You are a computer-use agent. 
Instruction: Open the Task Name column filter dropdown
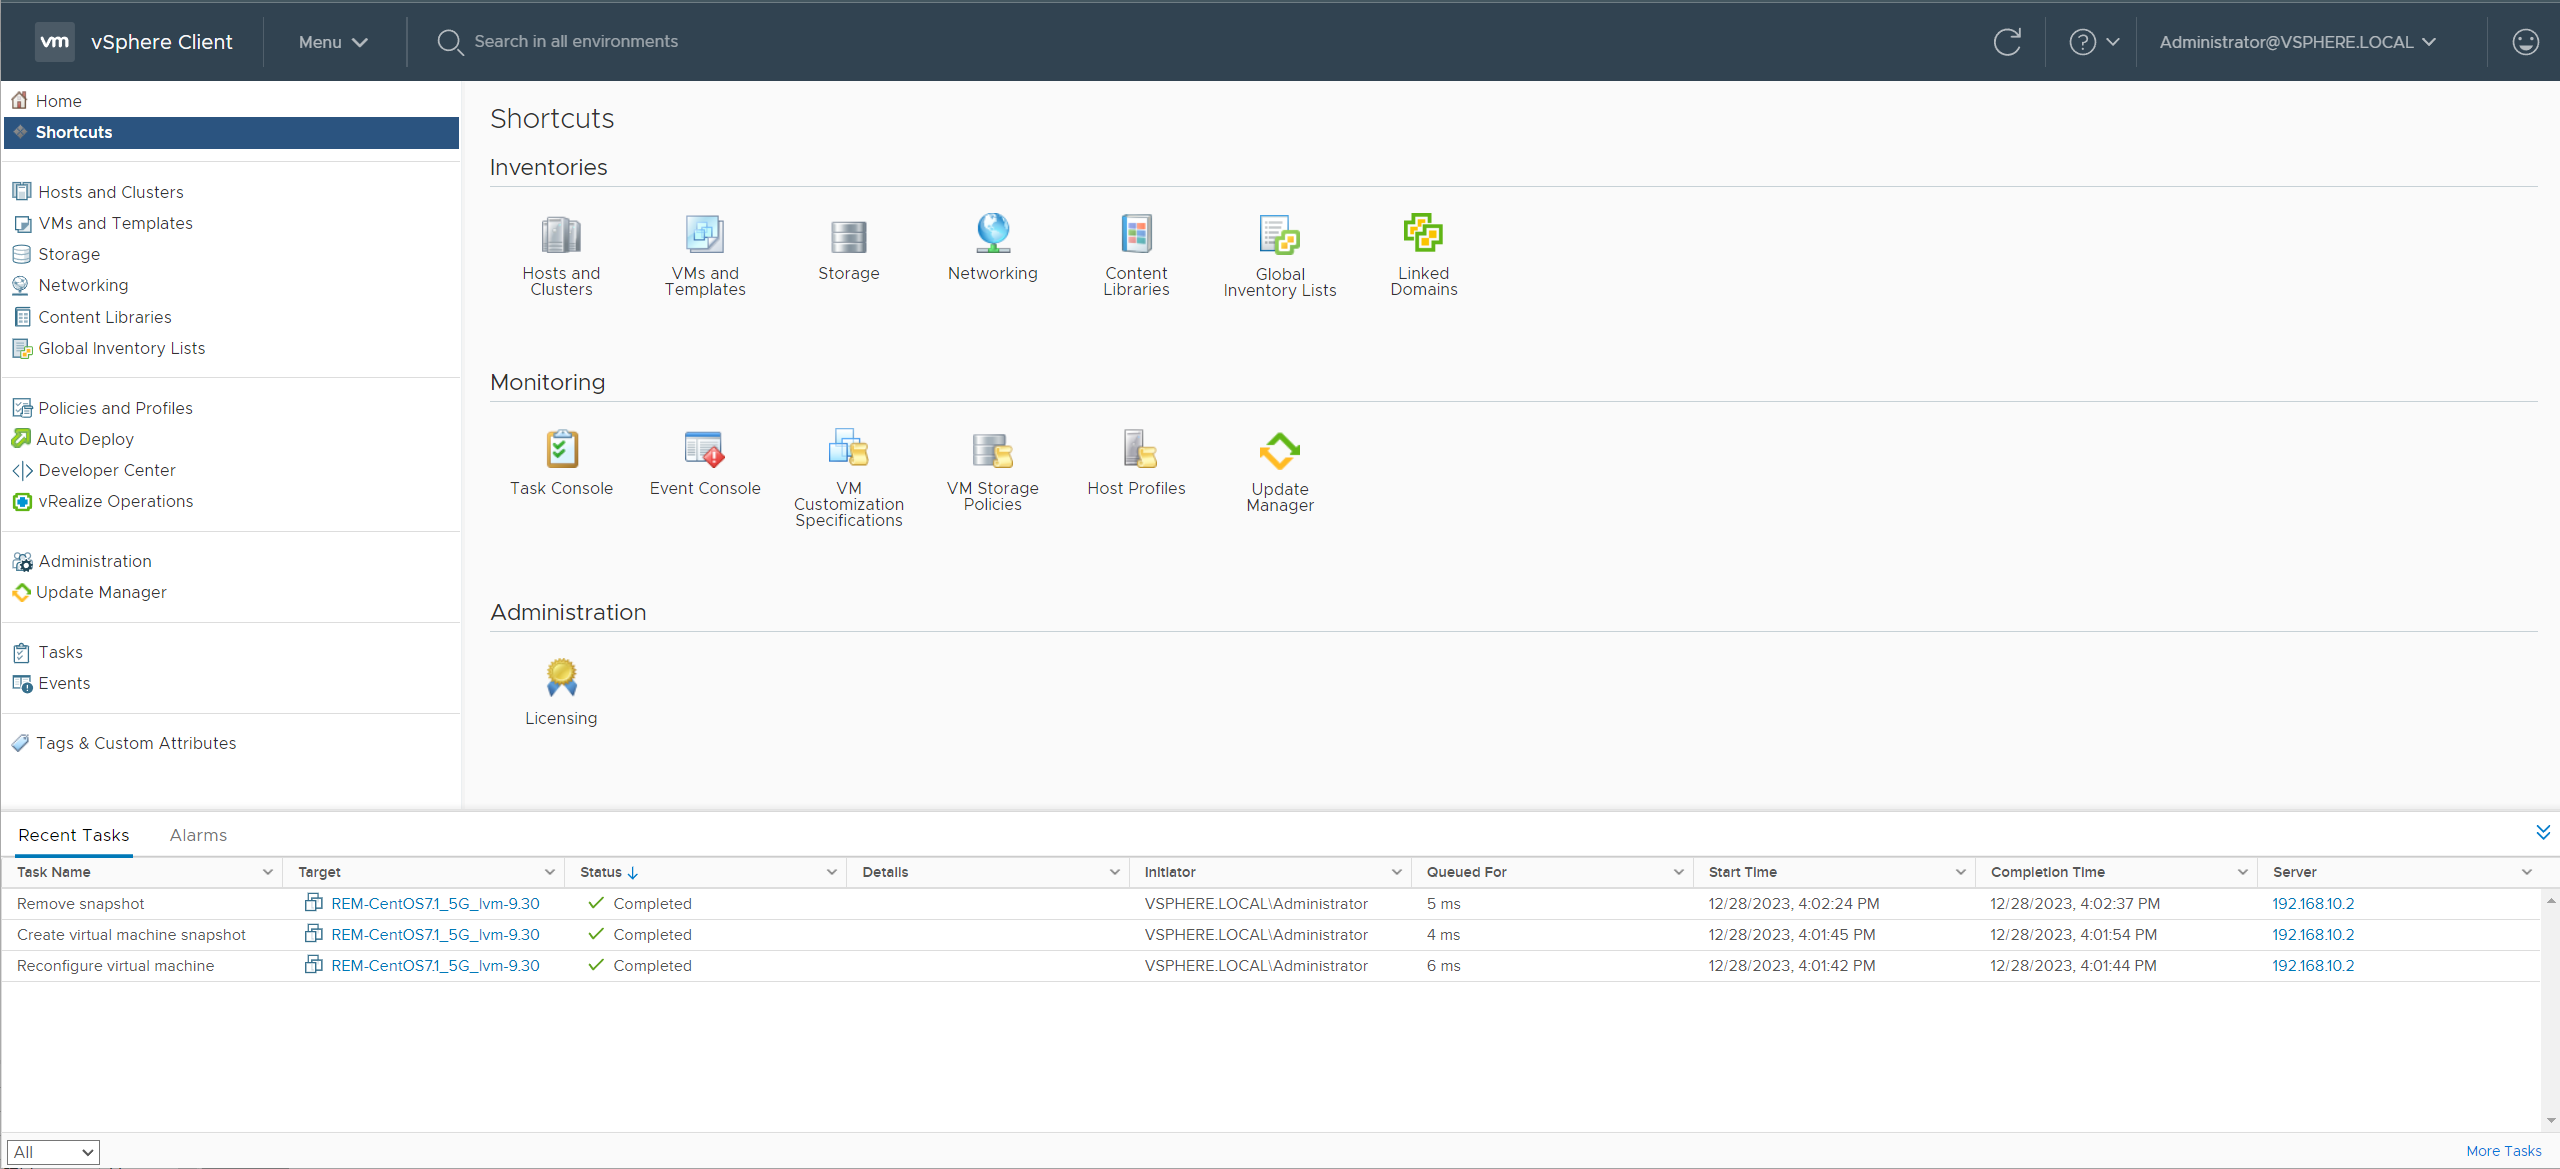point(267,872)
